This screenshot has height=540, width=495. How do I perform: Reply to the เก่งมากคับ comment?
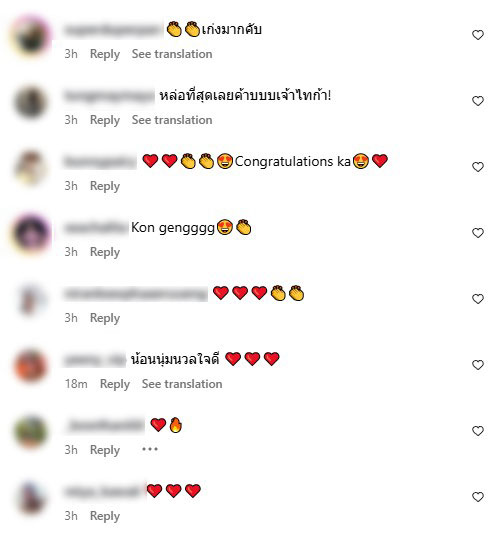(105, 54)
